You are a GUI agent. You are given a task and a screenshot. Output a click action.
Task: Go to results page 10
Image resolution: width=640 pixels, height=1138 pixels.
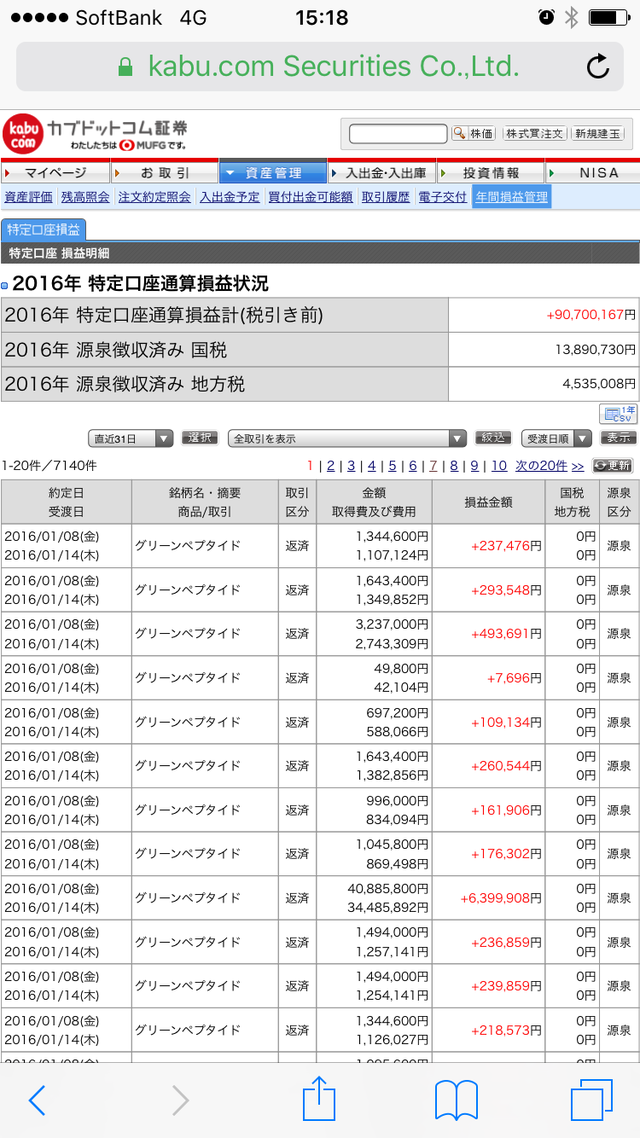[x=499, y=466]
